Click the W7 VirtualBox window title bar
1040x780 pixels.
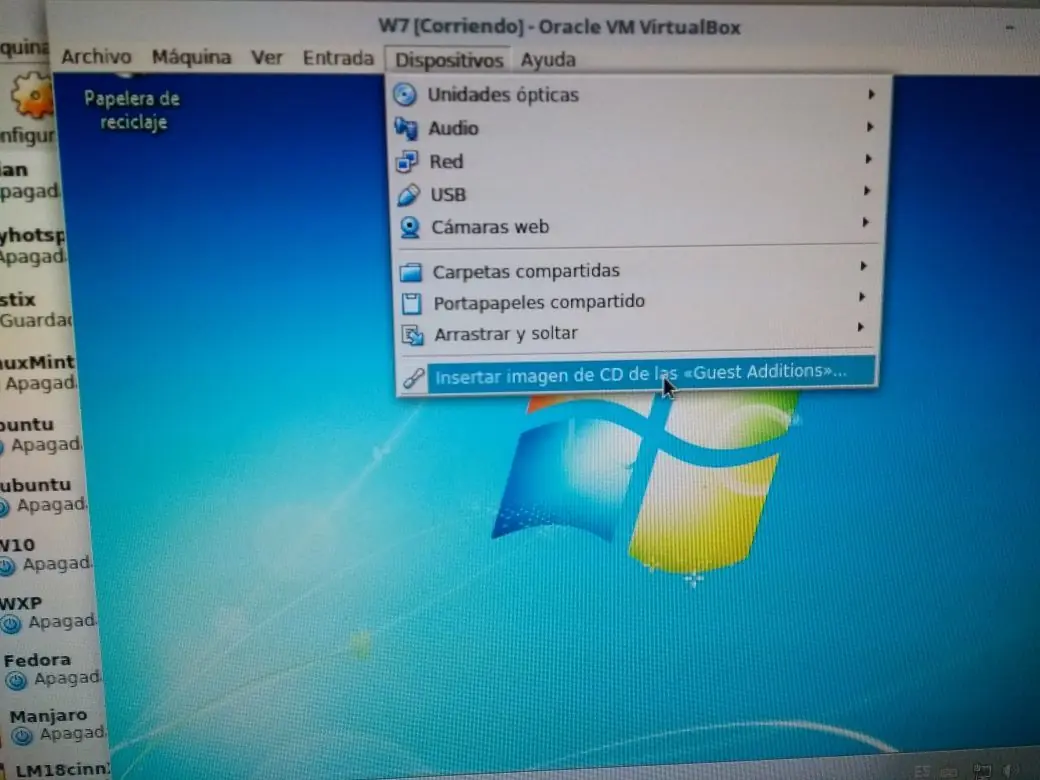pyautogui.click(x=558, y=27)
